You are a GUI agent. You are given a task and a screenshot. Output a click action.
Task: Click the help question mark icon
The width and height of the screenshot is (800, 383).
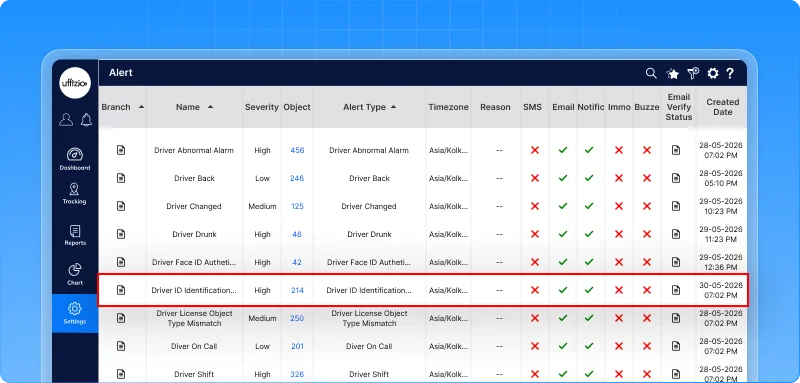[x=730, y=73]
